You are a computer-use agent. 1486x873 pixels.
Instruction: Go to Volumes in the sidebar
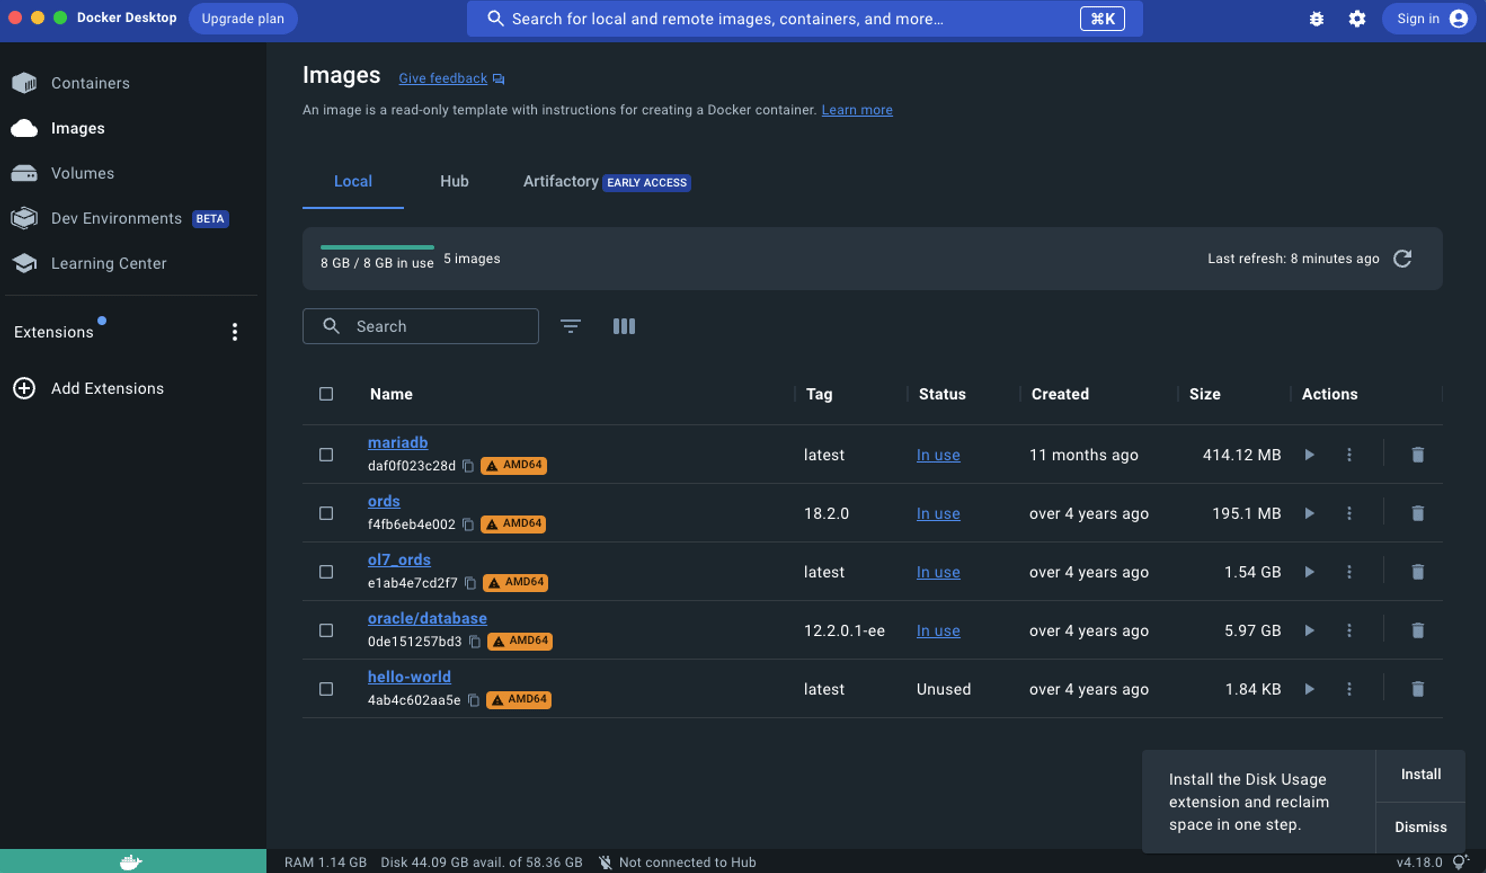pos(82,173)
